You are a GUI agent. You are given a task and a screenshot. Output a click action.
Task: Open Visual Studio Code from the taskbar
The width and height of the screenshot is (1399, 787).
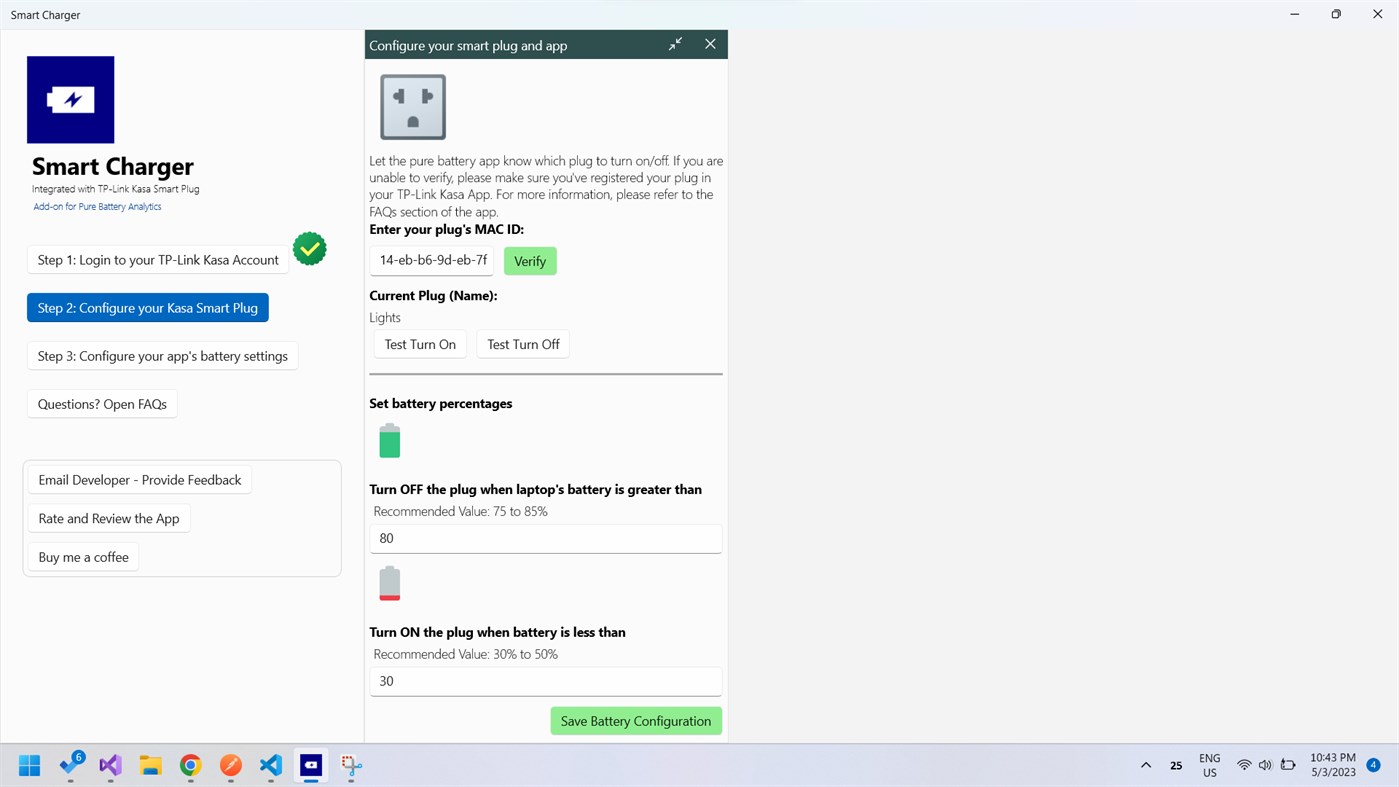point(270,766)
